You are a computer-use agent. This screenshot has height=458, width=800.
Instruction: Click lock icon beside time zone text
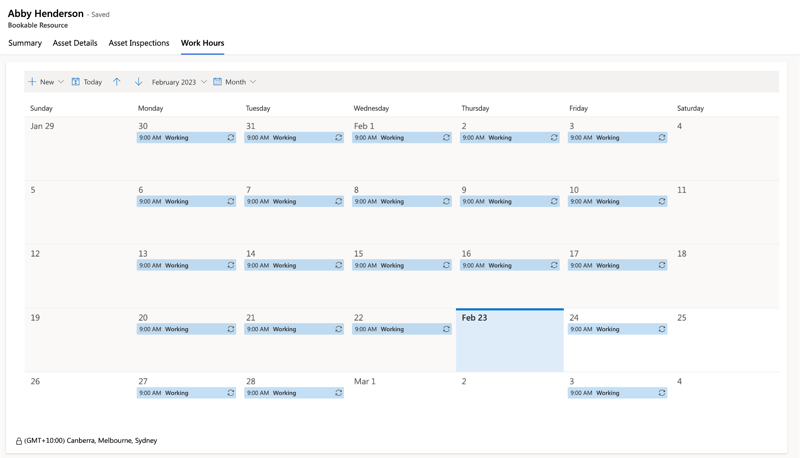coord(19,441)
